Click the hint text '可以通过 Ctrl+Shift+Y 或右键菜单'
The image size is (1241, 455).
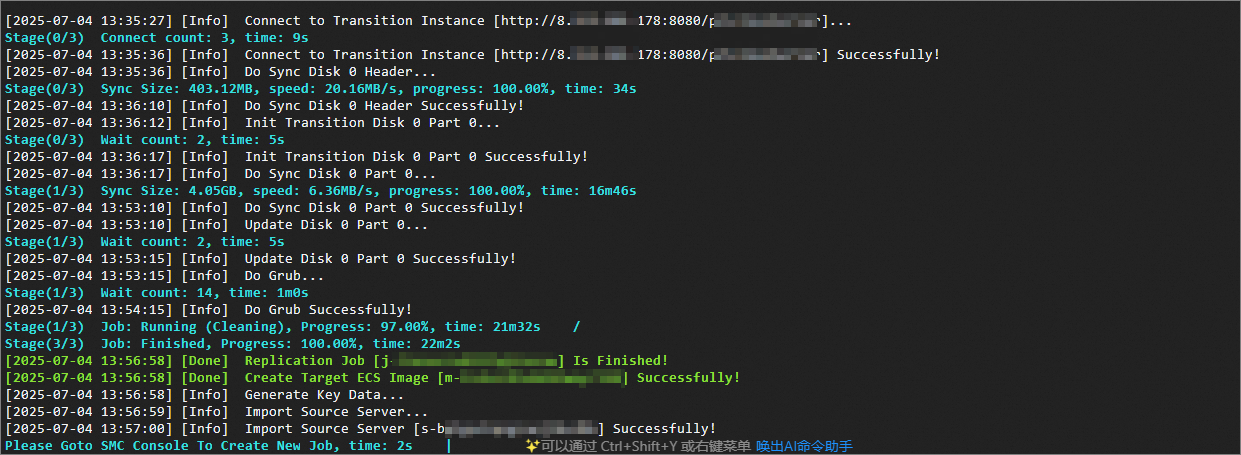646,446
